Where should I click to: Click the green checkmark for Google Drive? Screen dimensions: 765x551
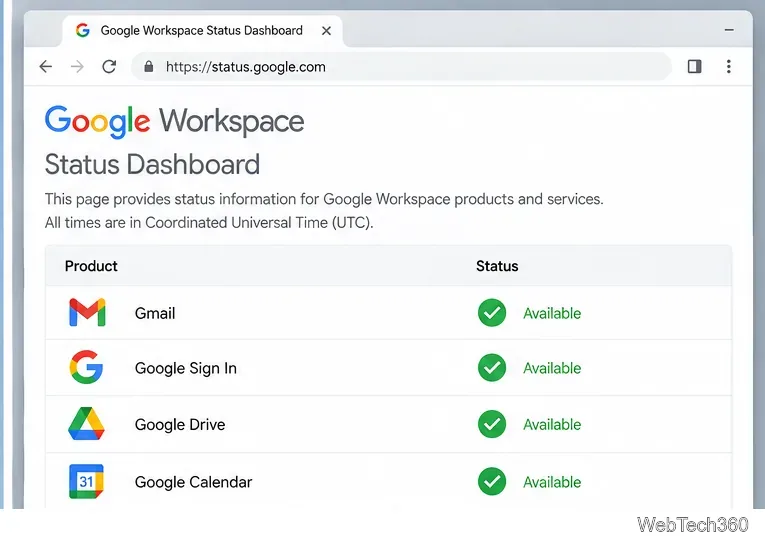(x=492, y=424)
